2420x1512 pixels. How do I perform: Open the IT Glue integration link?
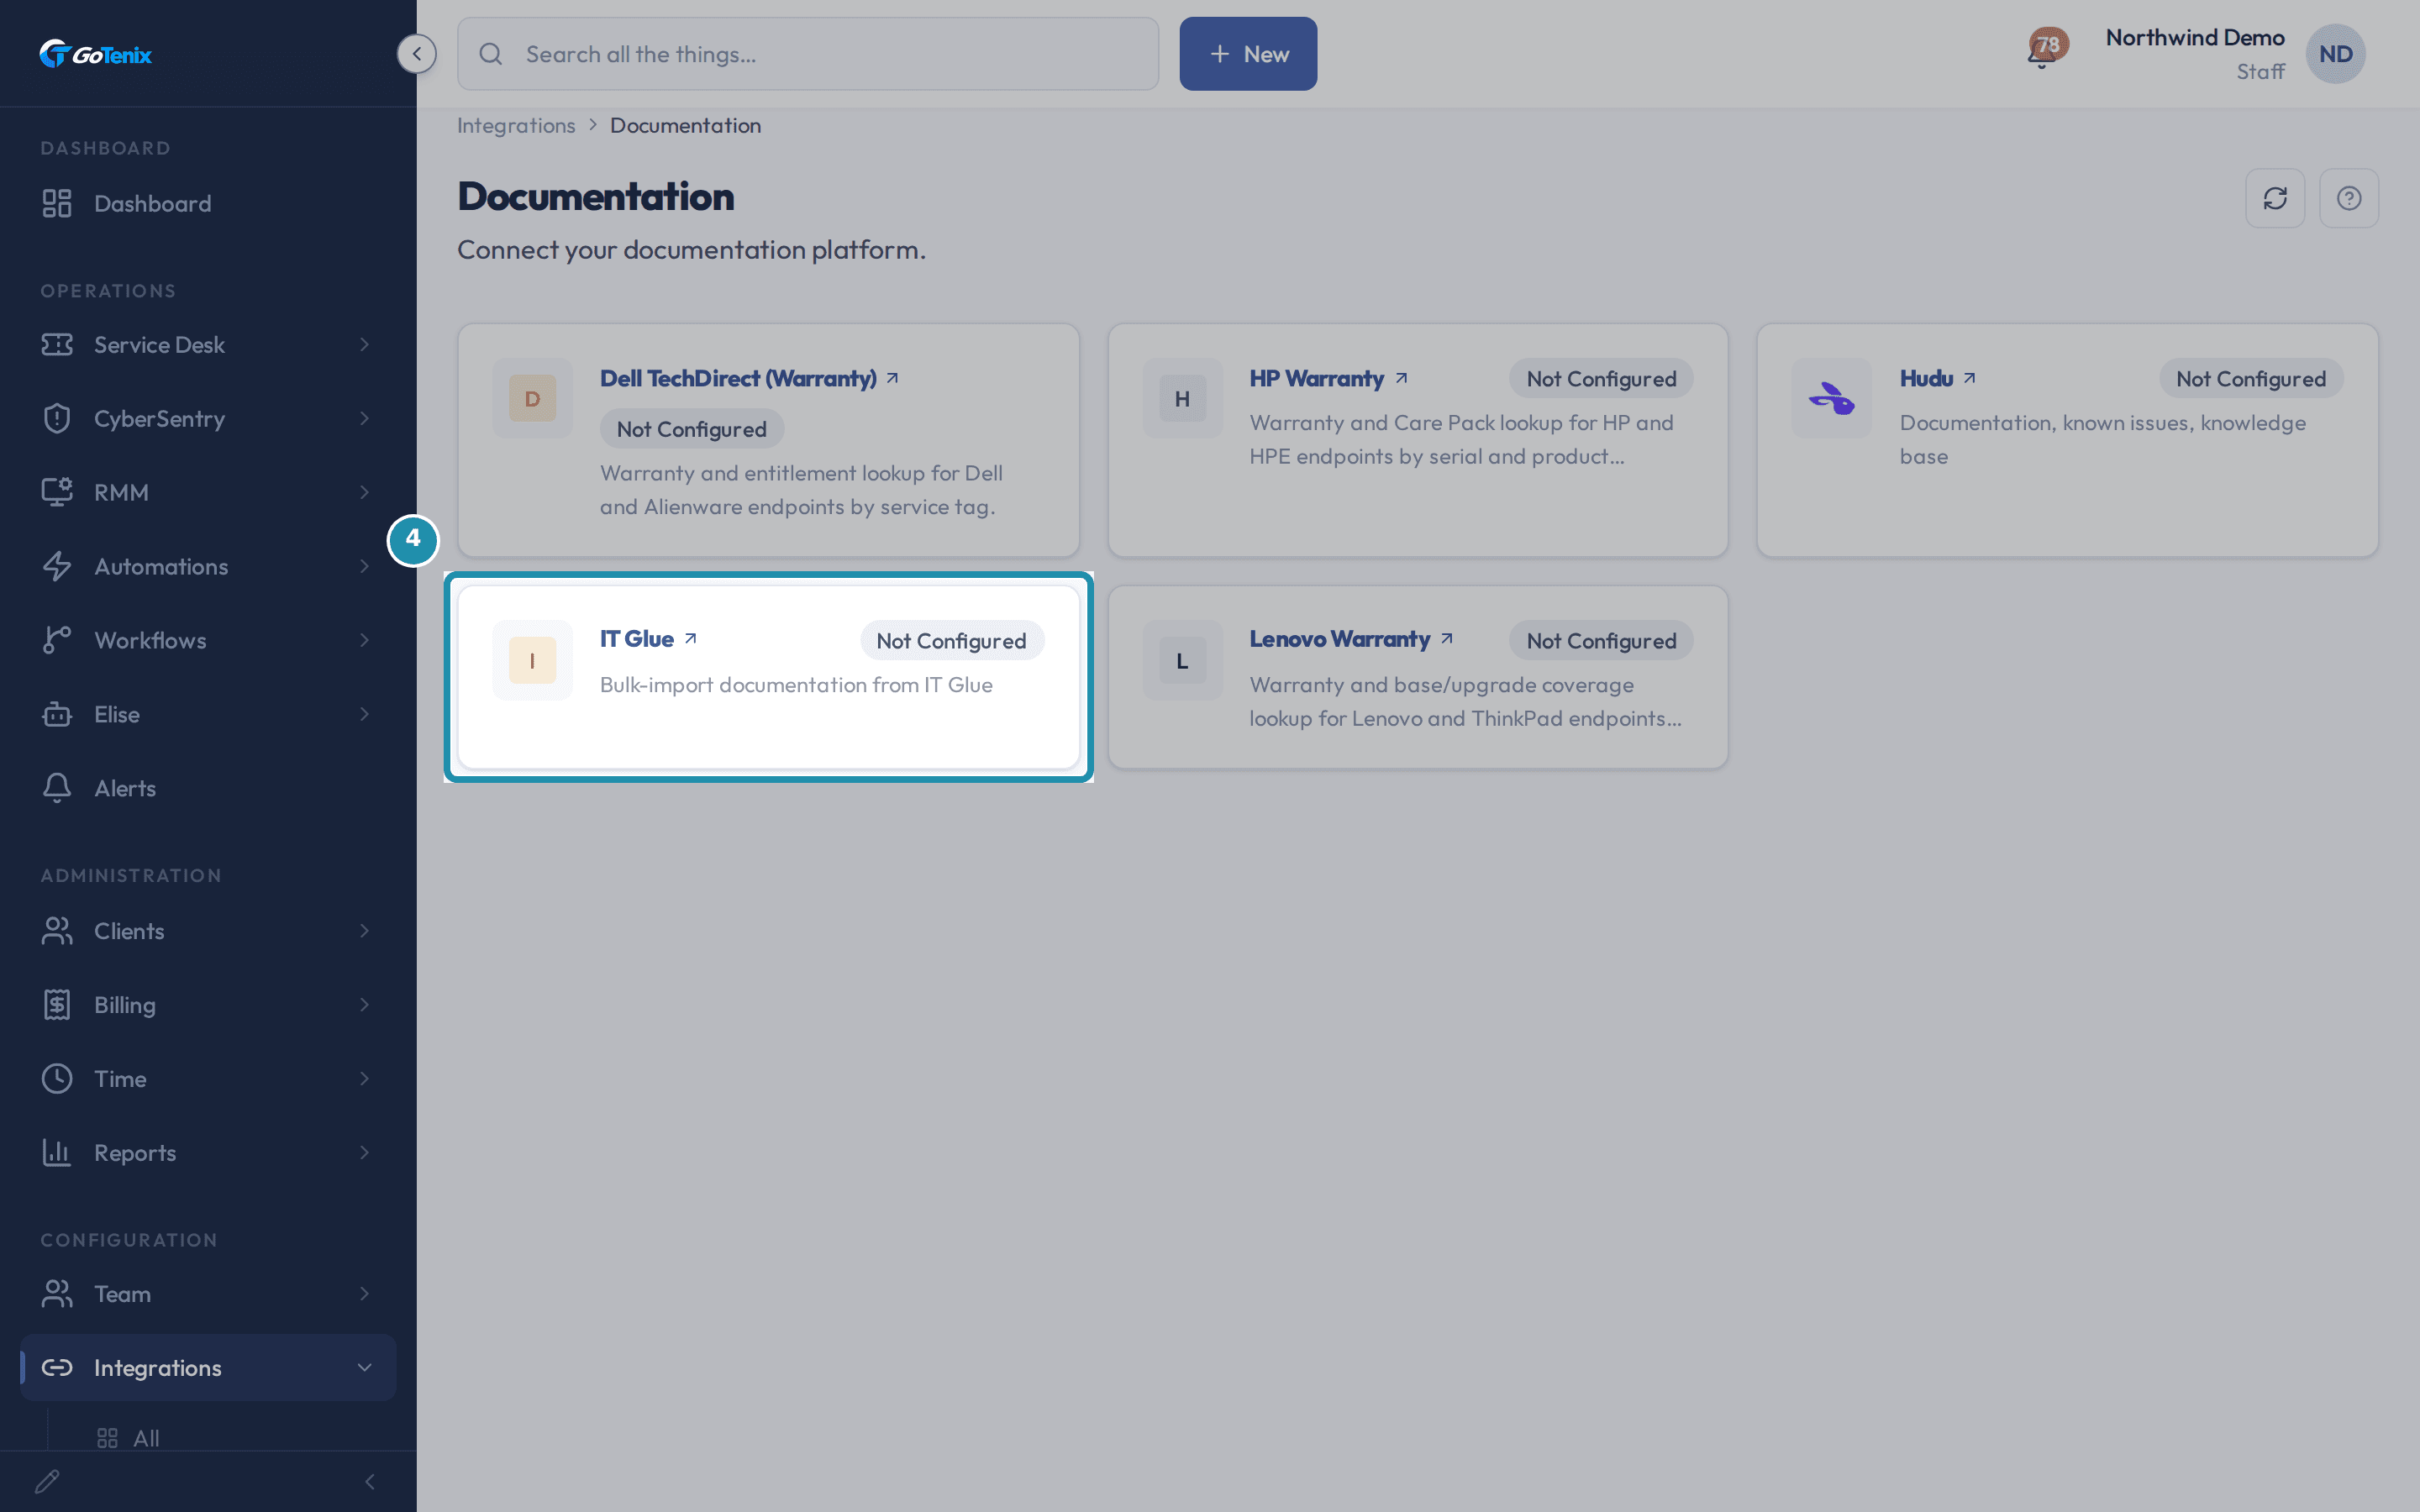(x=648, y=639)
